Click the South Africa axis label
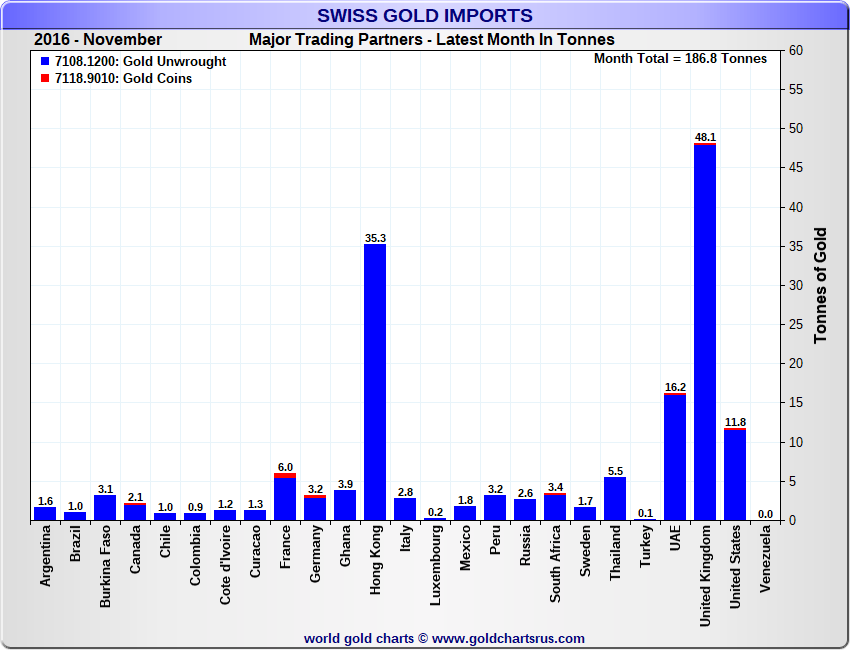The image size is (850, 650). click(x=555, y=564)
